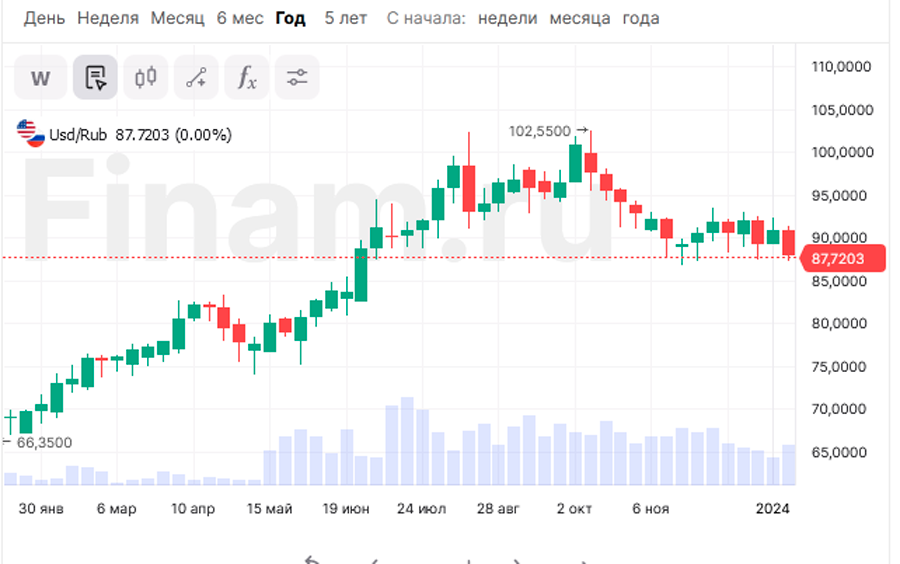Show data since start of недели
Viewport: 900px width, 564px height.
click(507, 18)
